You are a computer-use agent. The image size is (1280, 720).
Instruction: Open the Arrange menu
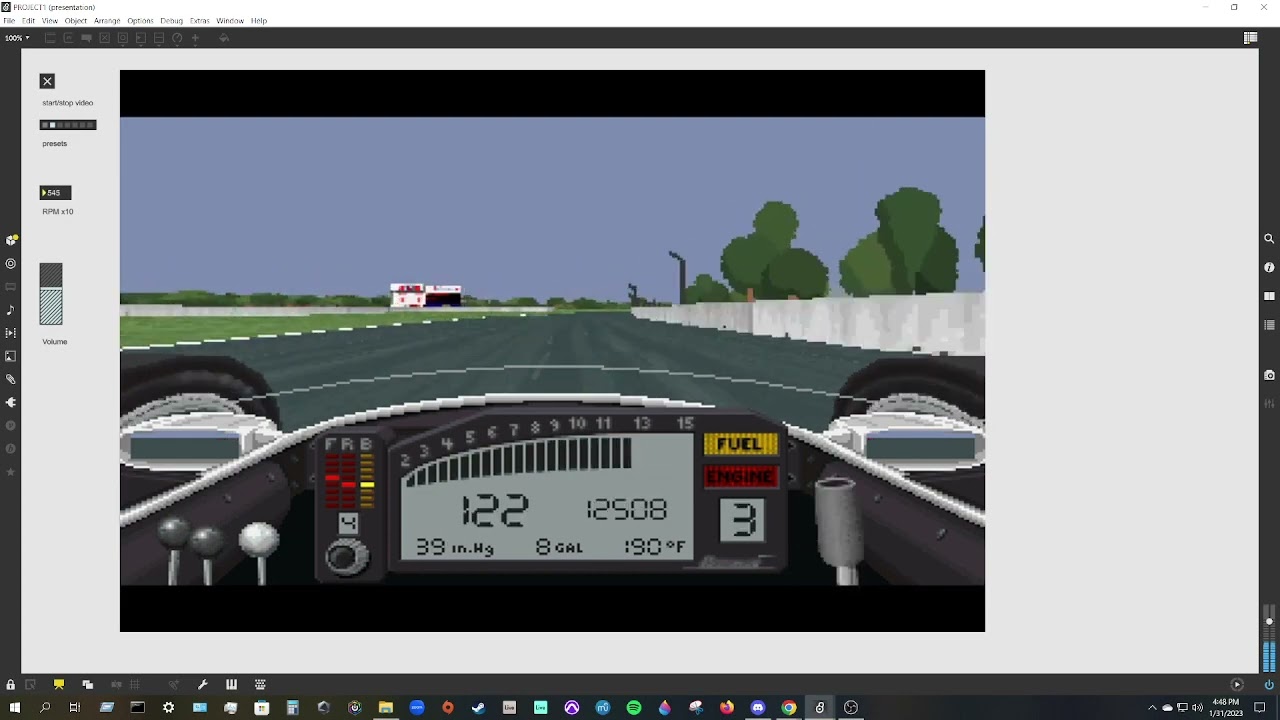107,21
